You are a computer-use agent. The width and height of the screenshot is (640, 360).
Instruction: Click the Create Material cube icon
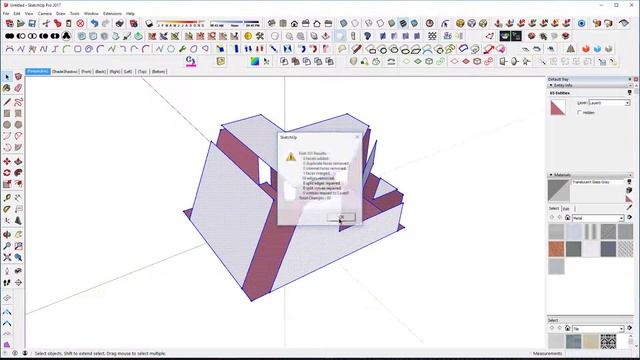pos(629,191)
